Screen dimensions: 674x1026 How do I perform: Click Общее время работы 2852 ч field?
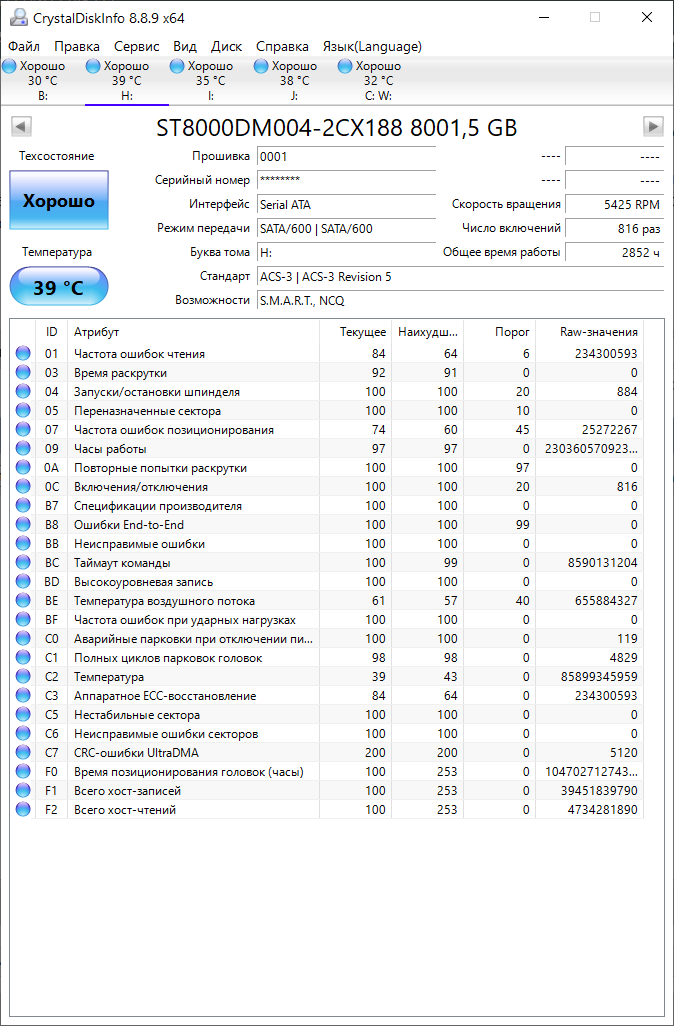click(614, 252)
